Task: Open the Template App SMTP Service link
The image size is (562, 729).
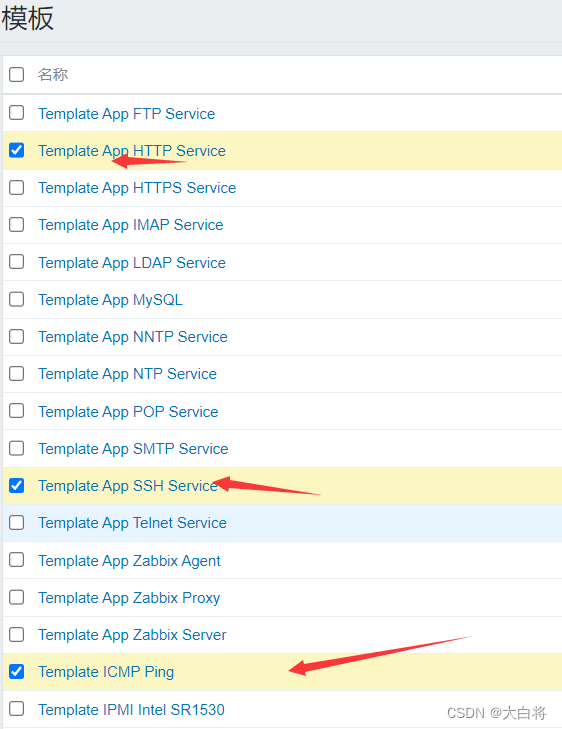Action: coord(133,449)
